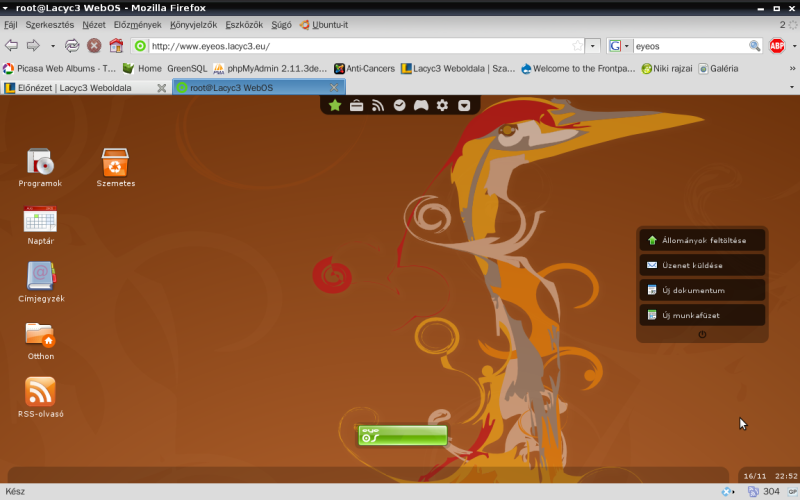Open the Naptár calendar icon
Screen dimensions: 800x500
point(40,225)
